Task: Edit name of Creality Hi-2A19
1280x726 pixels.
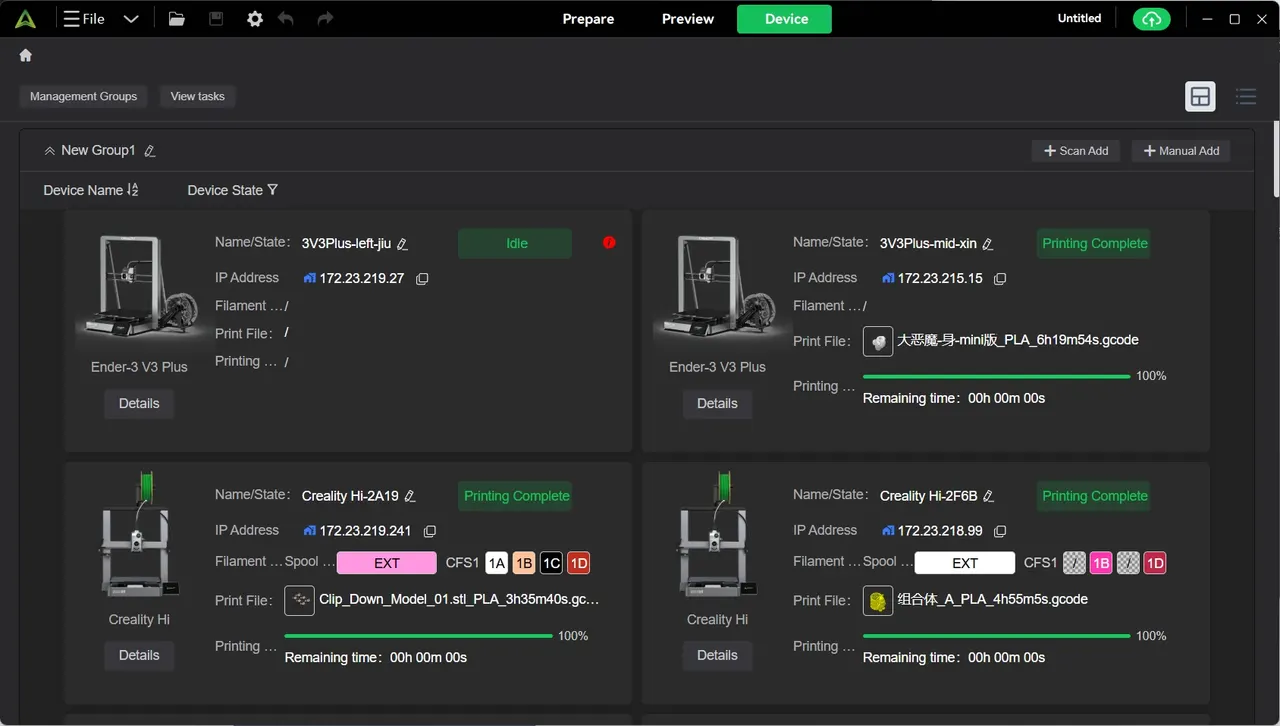Action: click(410, 496)
